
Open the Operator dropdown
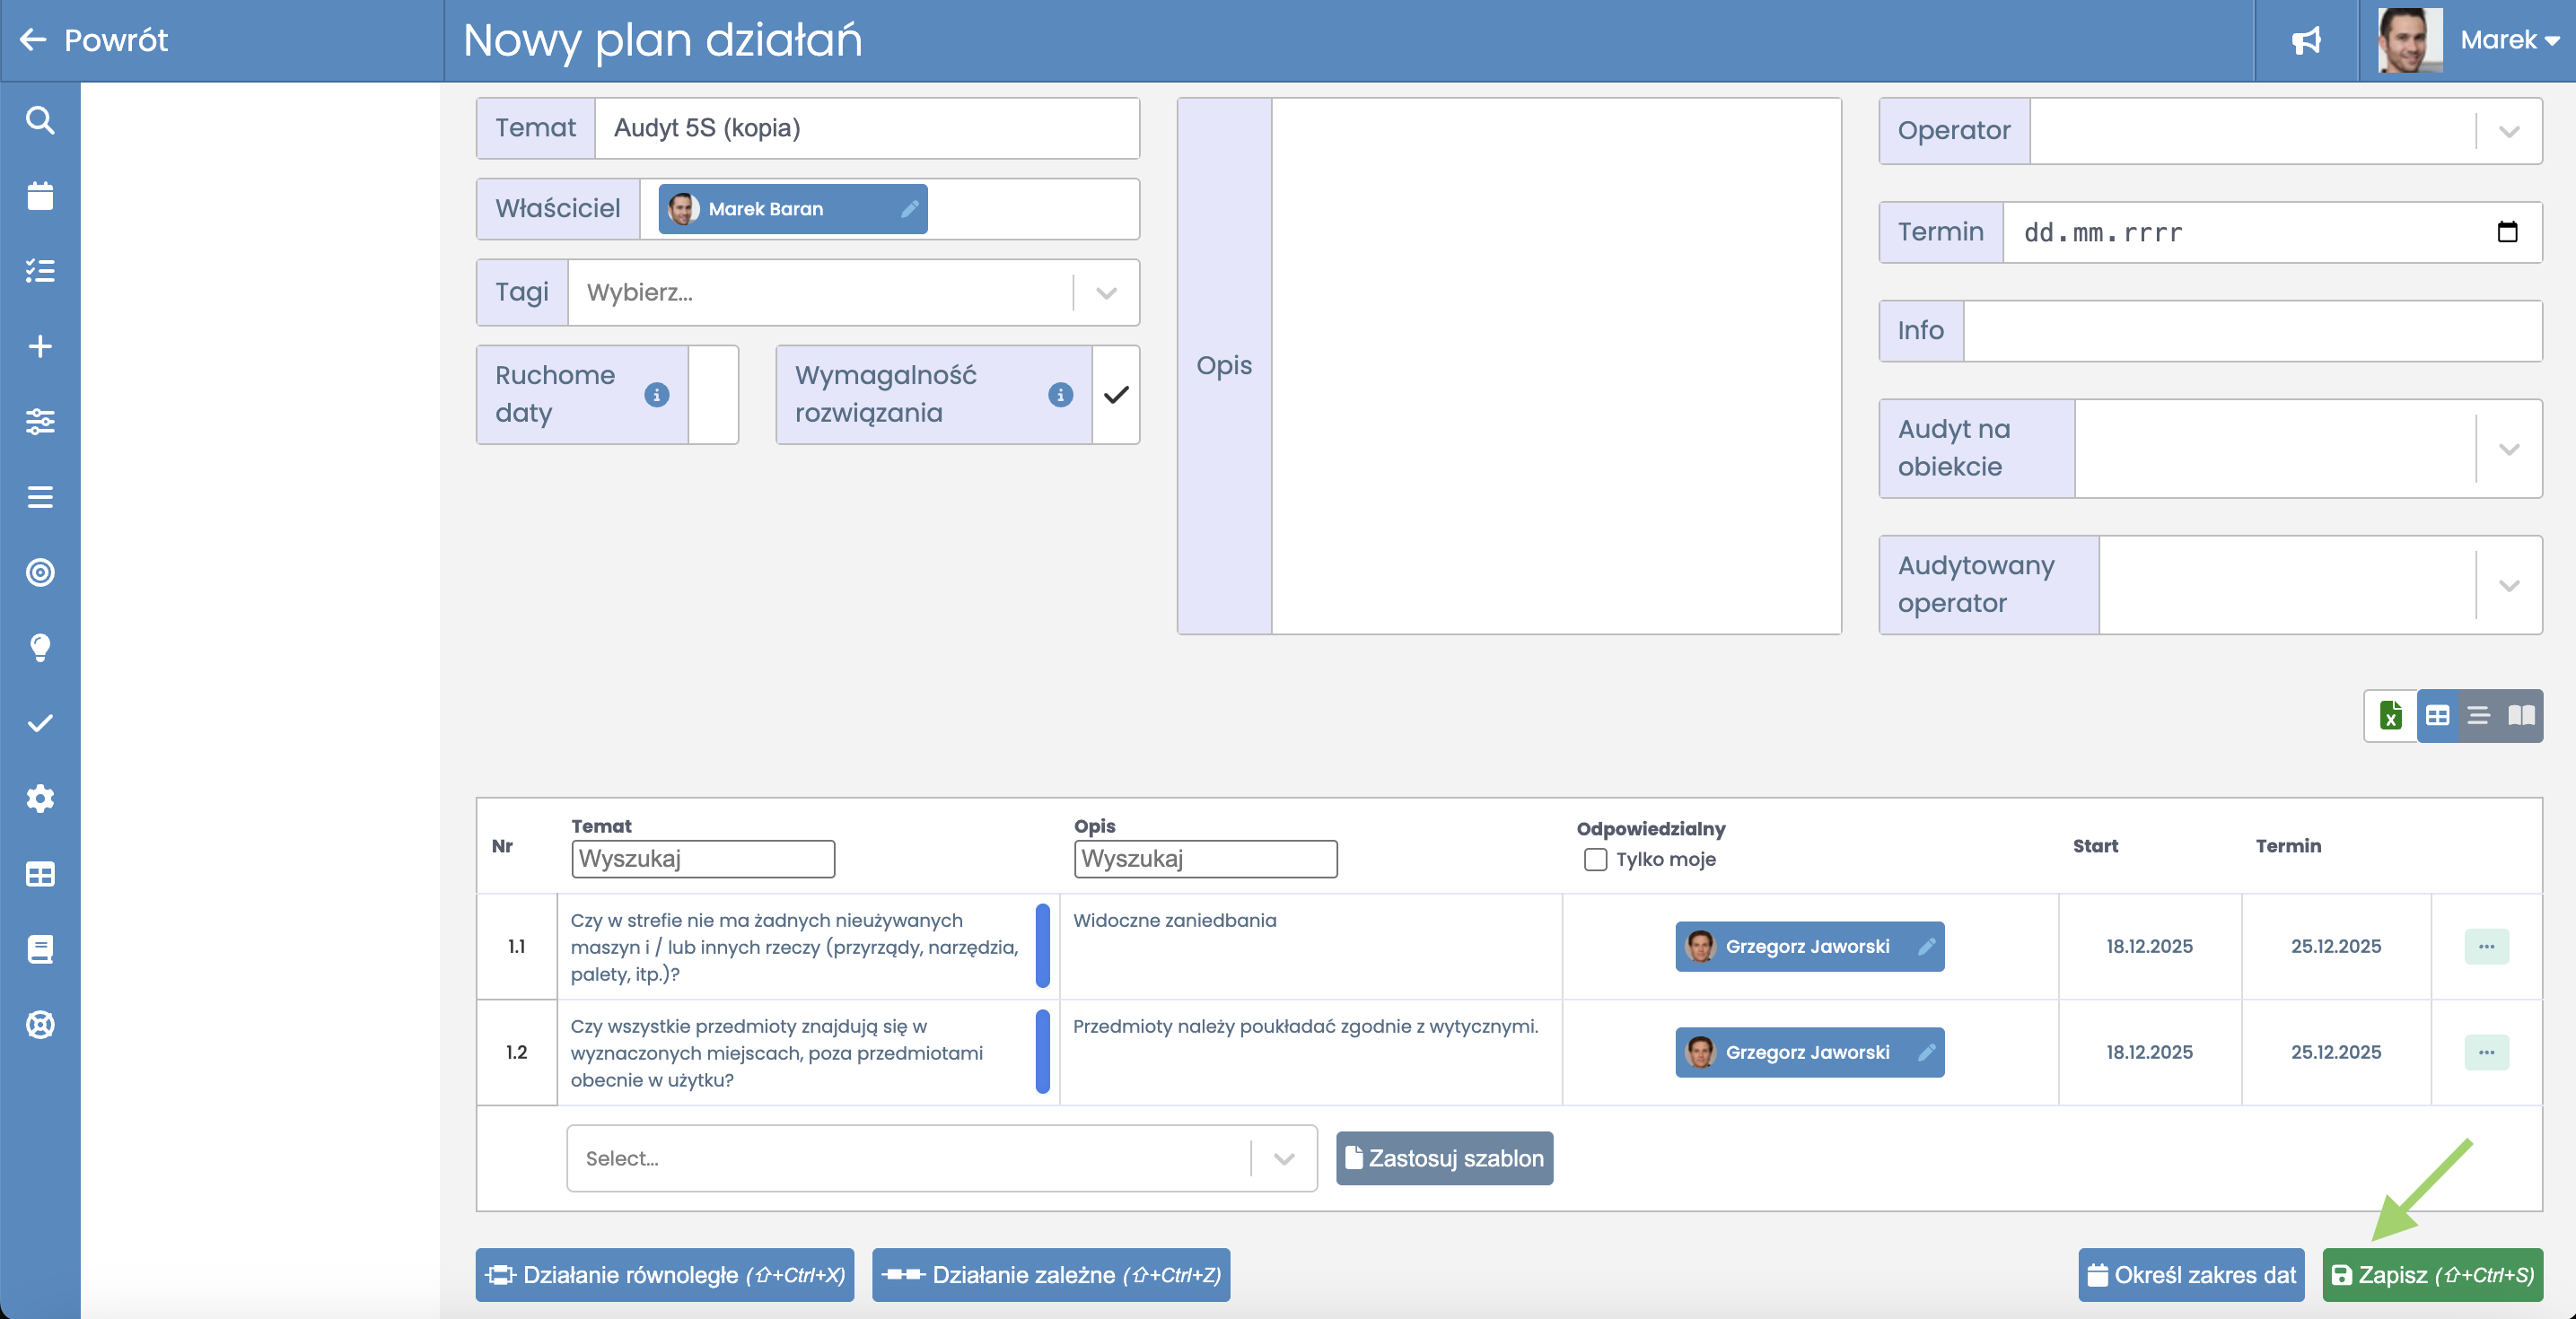(x=2508, y=131)
